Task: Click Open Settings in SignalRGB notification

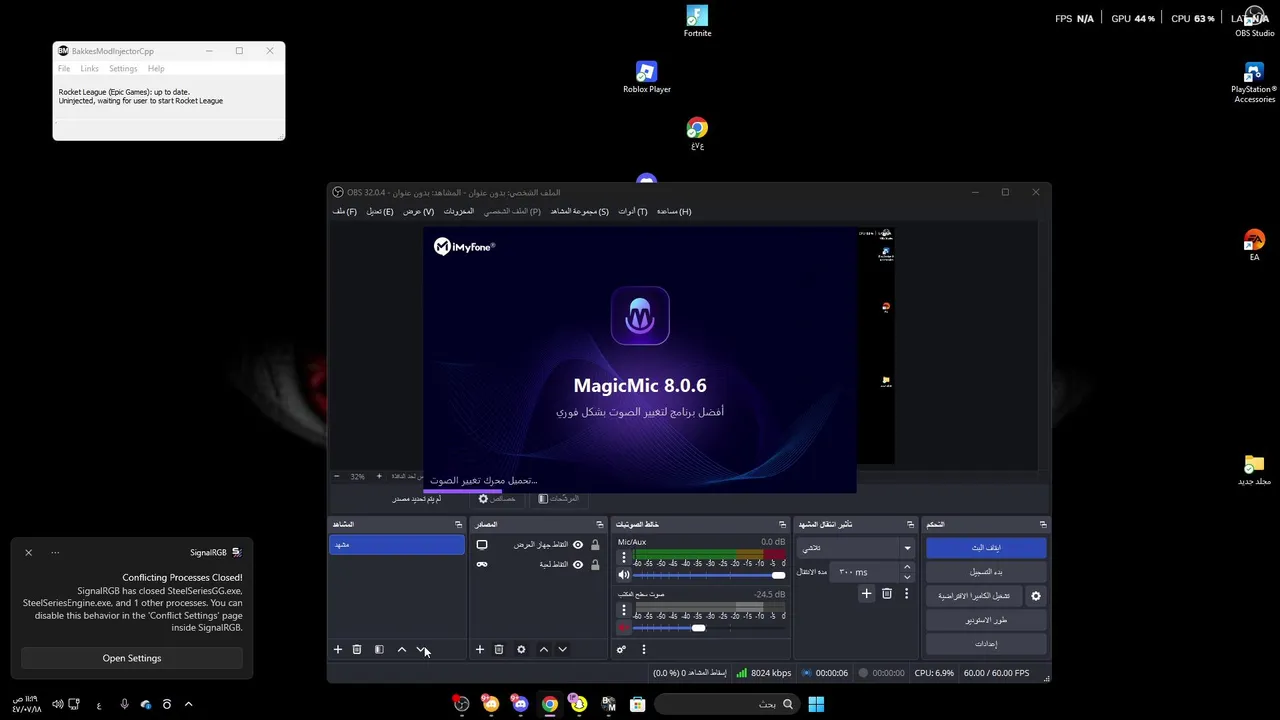Action: click(132, 658)
